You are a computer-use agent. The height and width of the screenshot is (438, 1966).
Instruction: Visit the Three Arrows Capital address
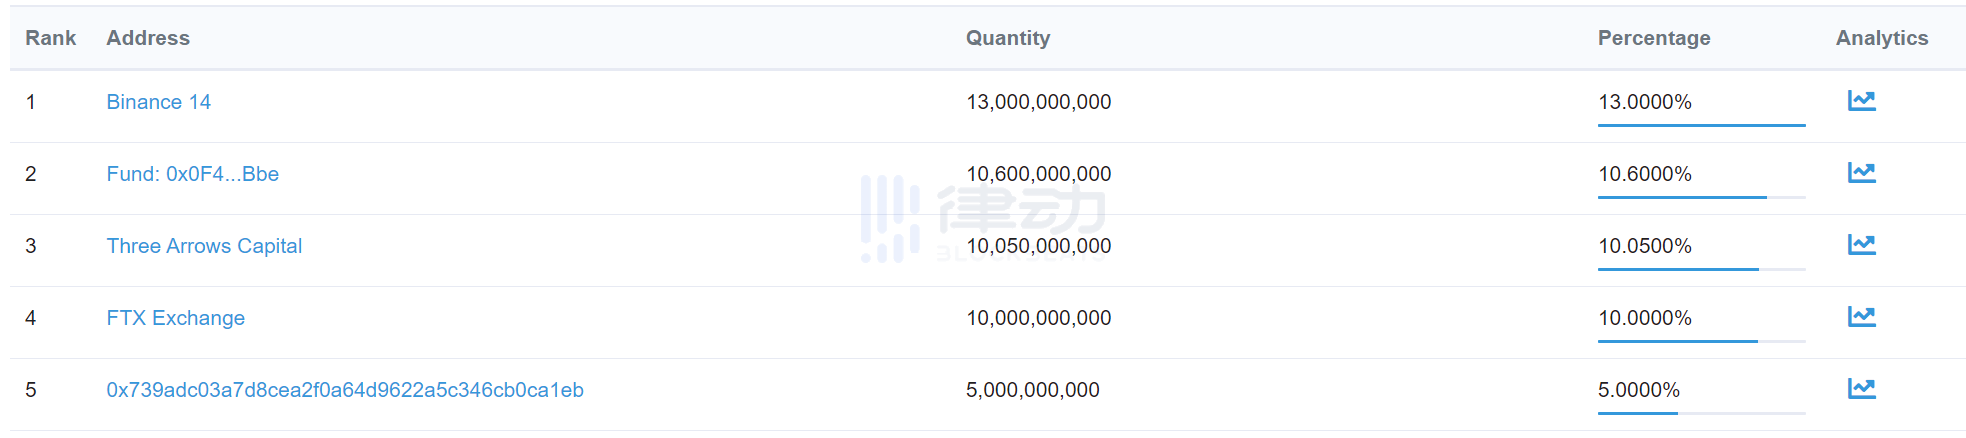click(x=204, y=246)
